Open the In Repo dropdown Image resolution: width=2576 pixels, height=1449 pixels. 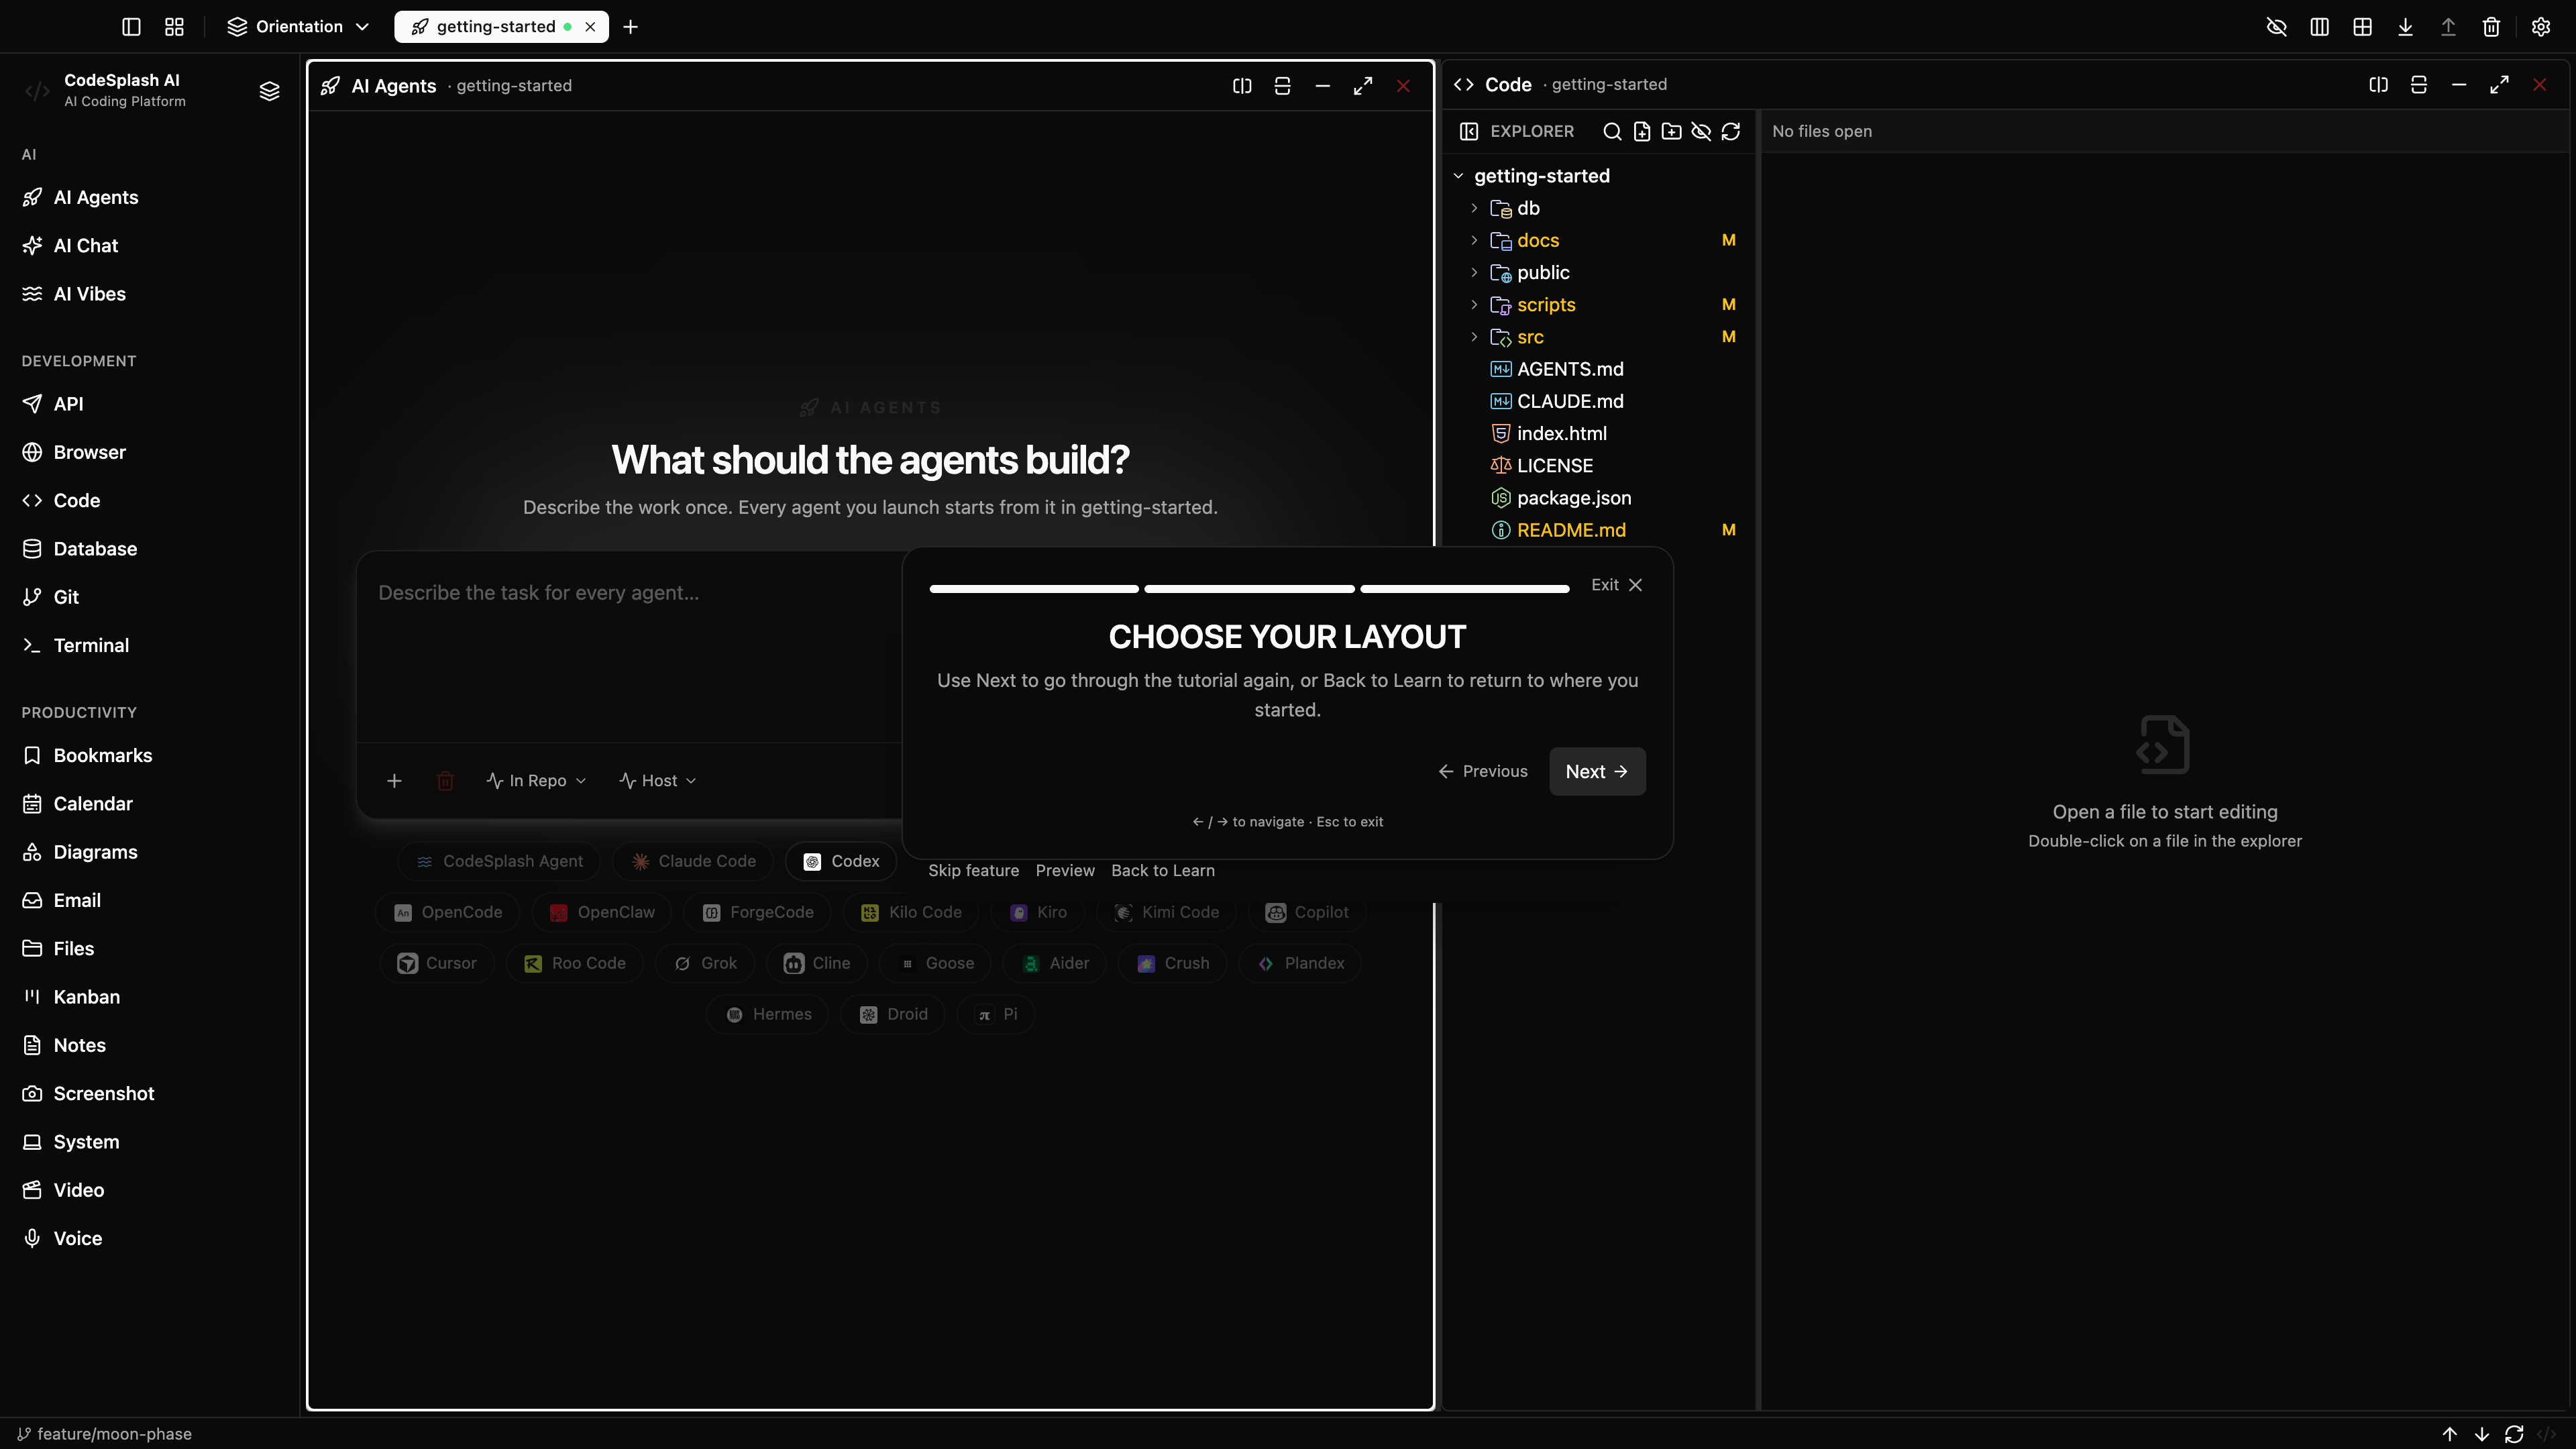click(x=536, y=781)
